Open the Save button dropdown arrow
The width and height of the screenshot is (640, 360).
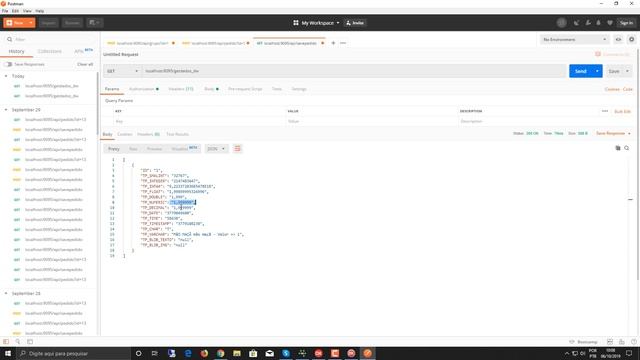[x=627, y=71]
